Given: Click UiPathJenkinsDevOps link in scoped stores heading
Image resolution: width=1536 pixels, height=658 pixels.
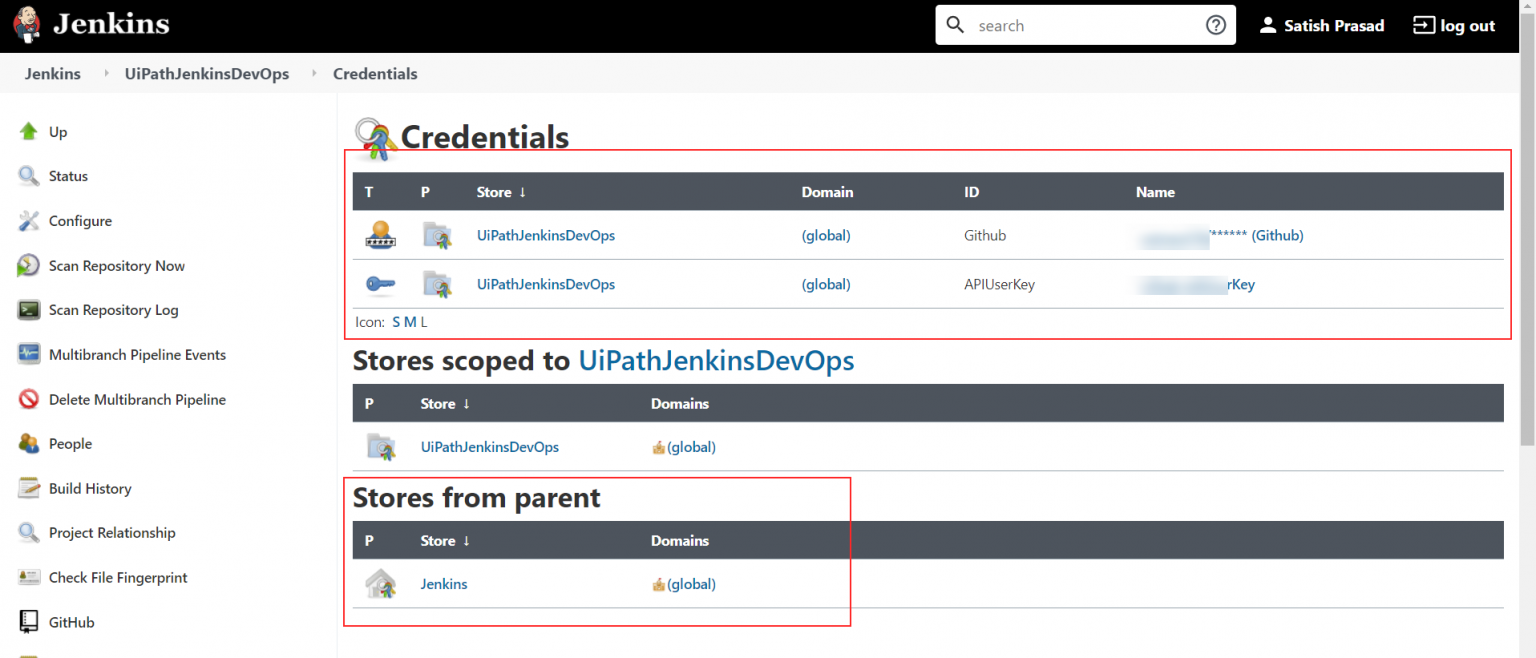Looking at the screenshot, I should click(717, 360).
